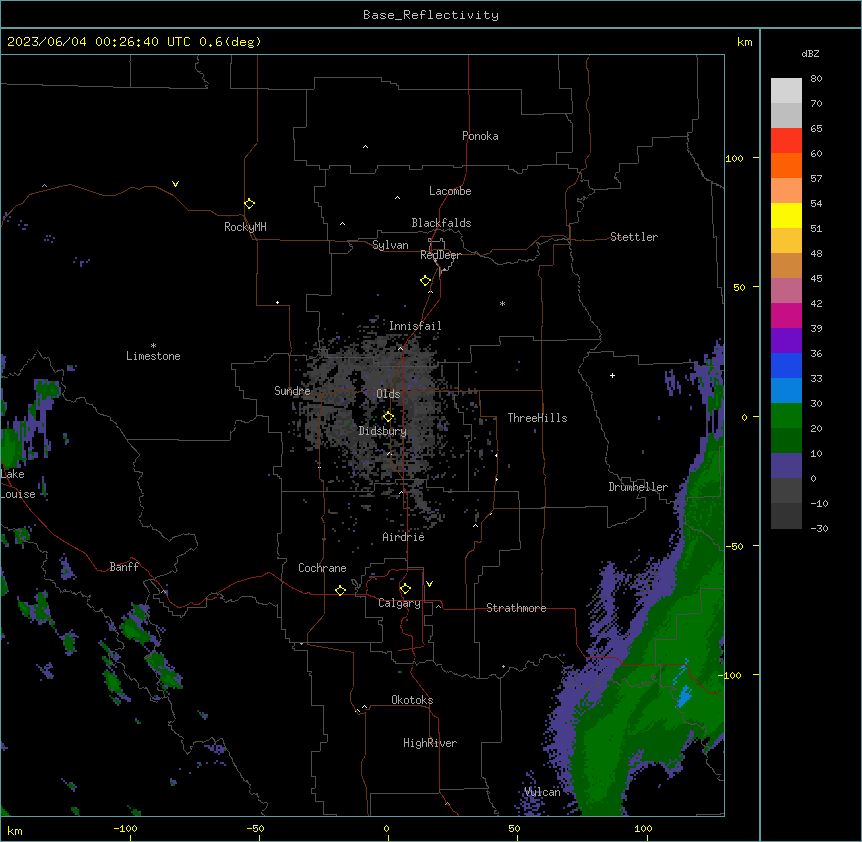Click the Cochrane label
The image size is (862, 842).
(x=322, y=568)
